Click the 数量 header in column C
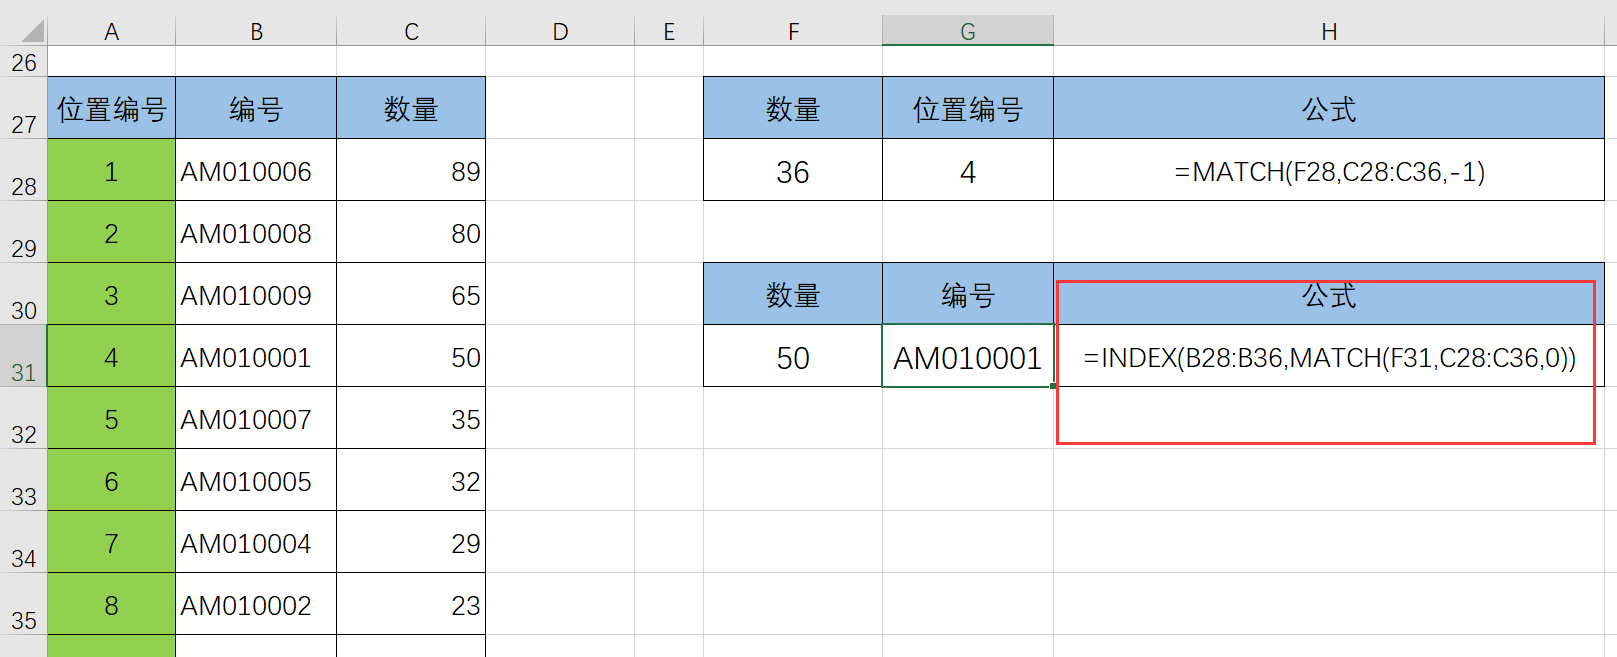Viewport: 1617px width, 657px height. tap(411, 108)
